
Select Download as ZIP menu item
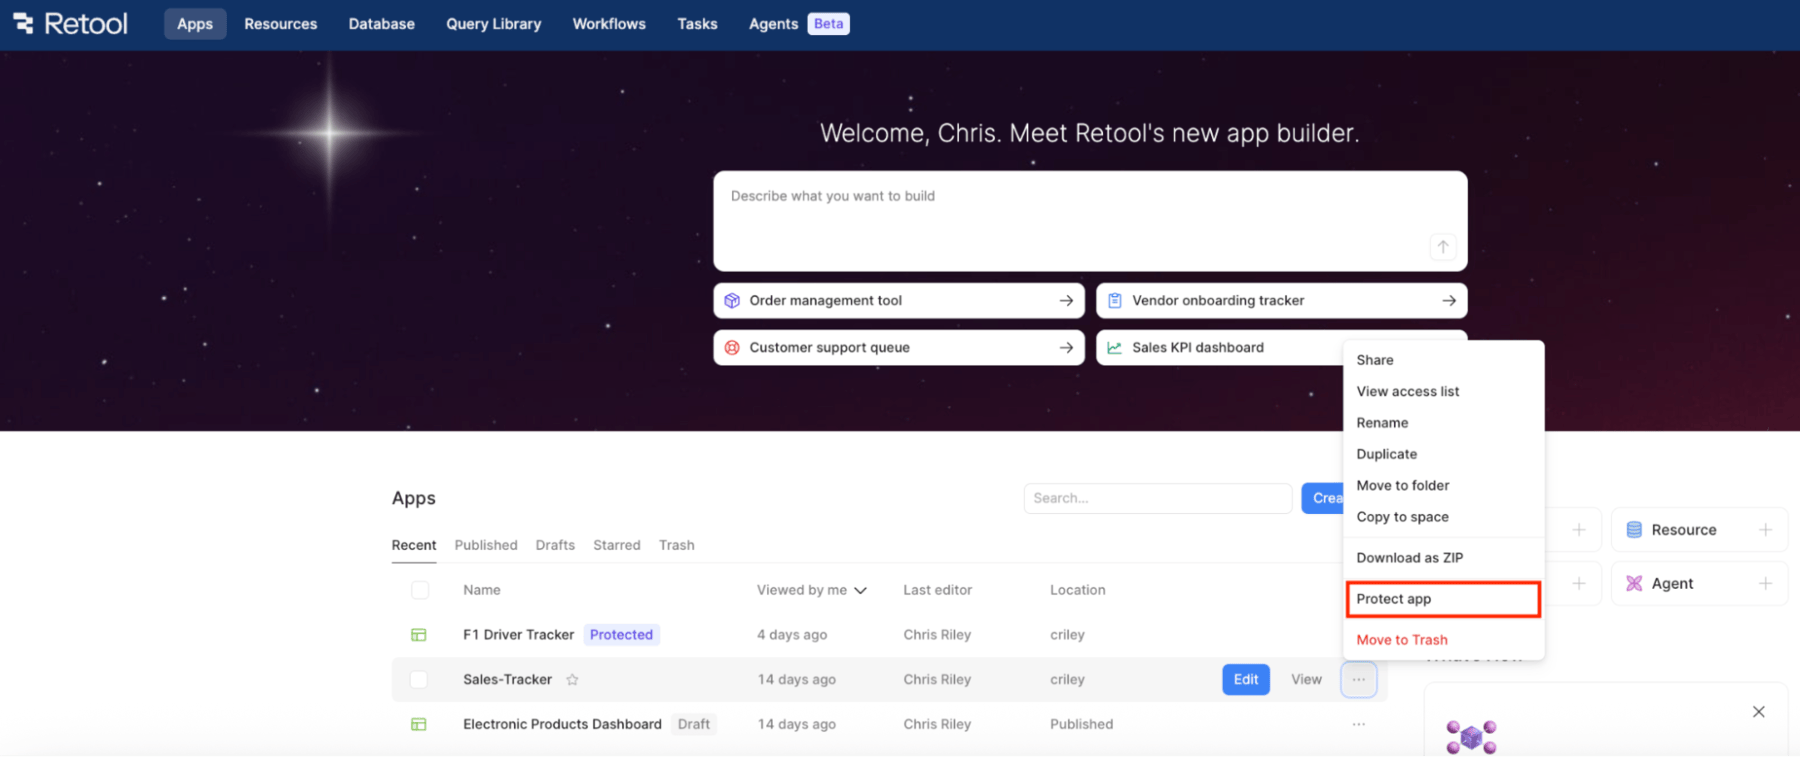pyautogui.click(x=1444, y=558)
